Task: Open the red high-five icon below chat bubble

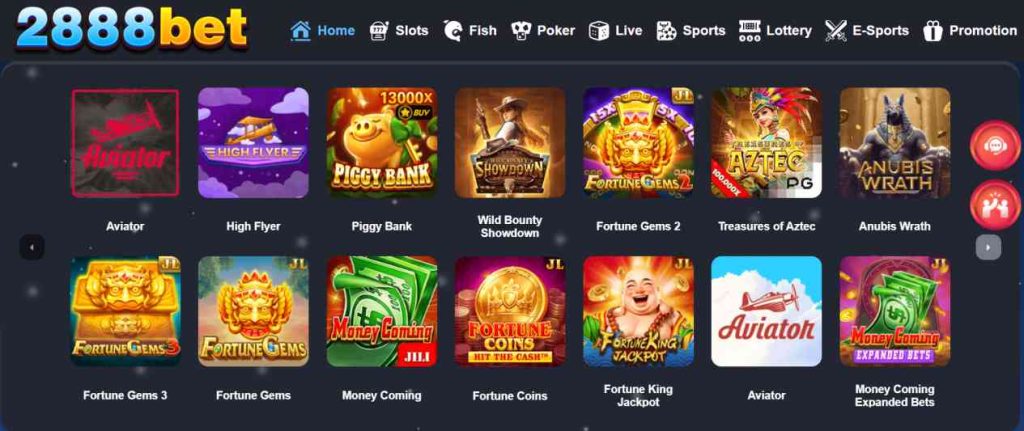Action: (995, 205)
